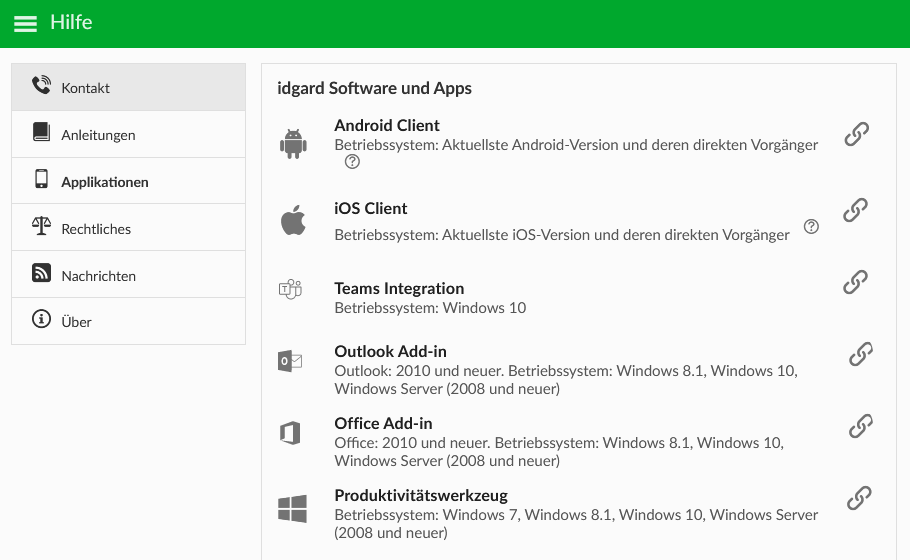The image size is (910, 560).
Task: Open the Über info page
Action: pos(128,321)
